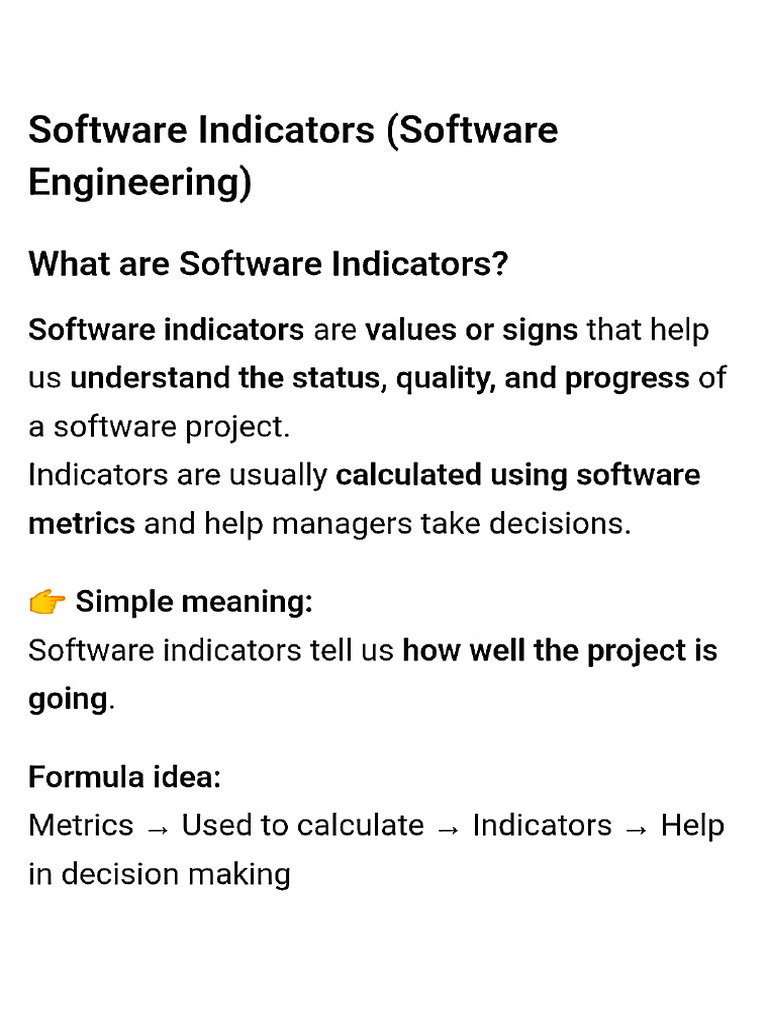The image size is (768, 1024).
Task: Click 'Used to calculate' in the formula
Action: coord(303,825)
